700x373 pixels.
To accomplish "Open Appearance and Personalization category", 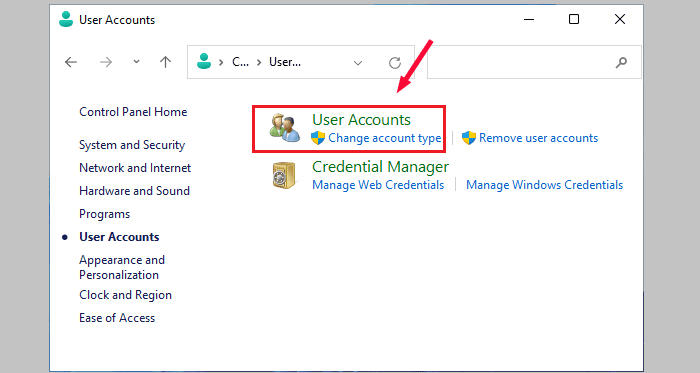I will pos(122,267).
